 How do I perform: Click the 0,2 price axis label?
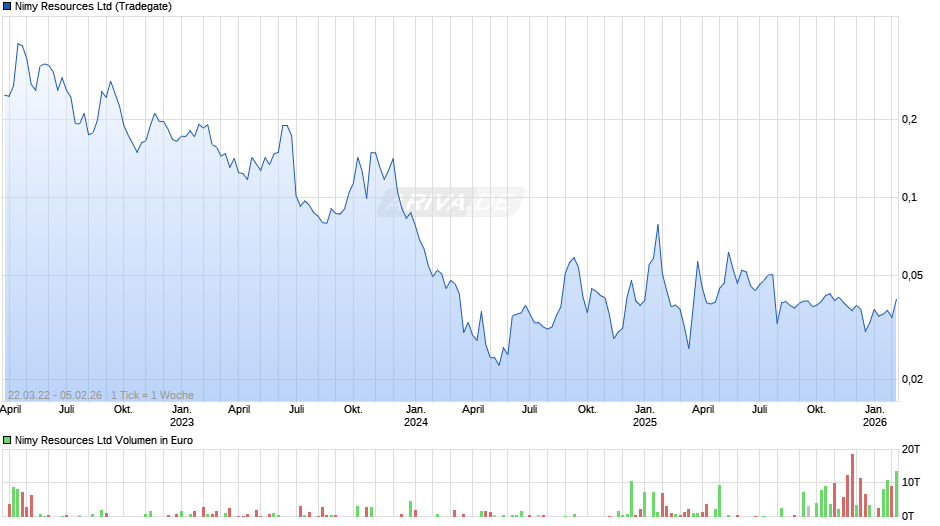909,119
